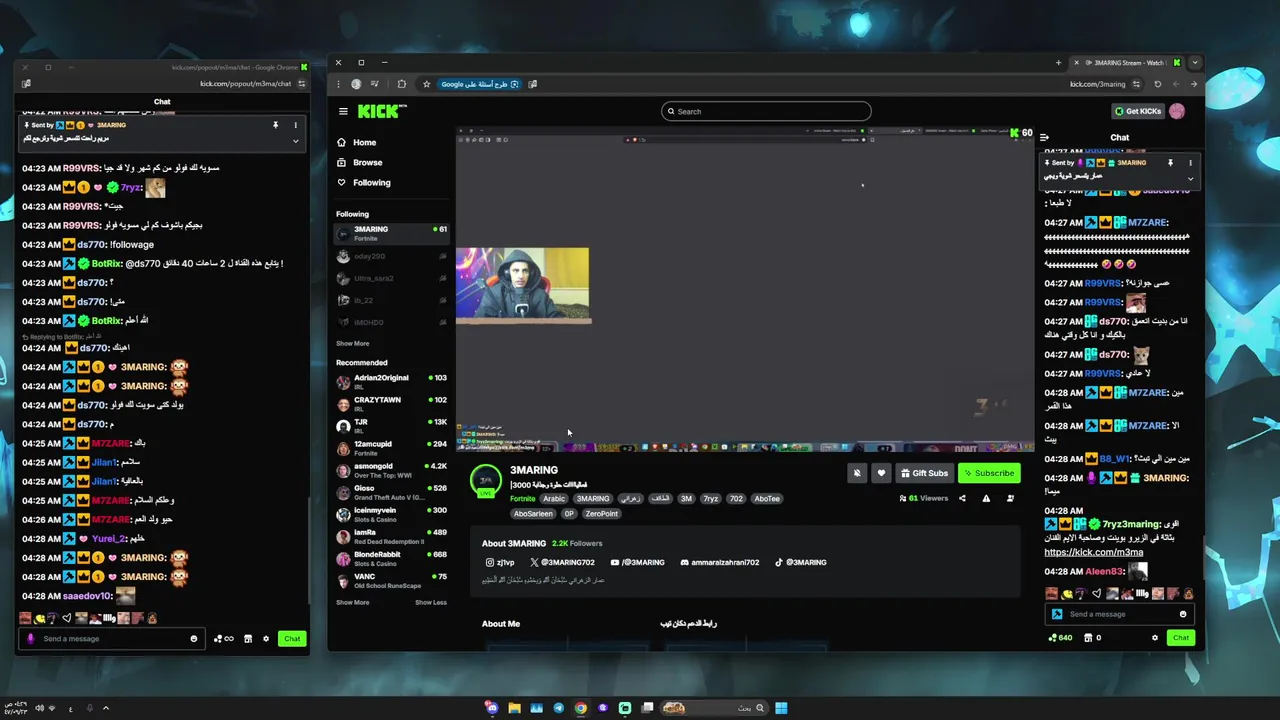
Task: Share the 3MARING stream
Action: tap(962, 498)
